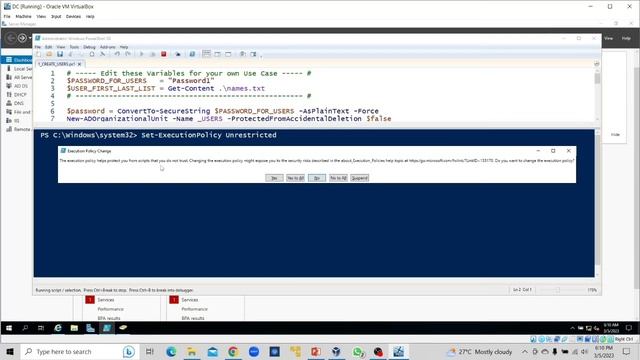Open the Tools menu in PowerShell ISE

click(74, 47)
